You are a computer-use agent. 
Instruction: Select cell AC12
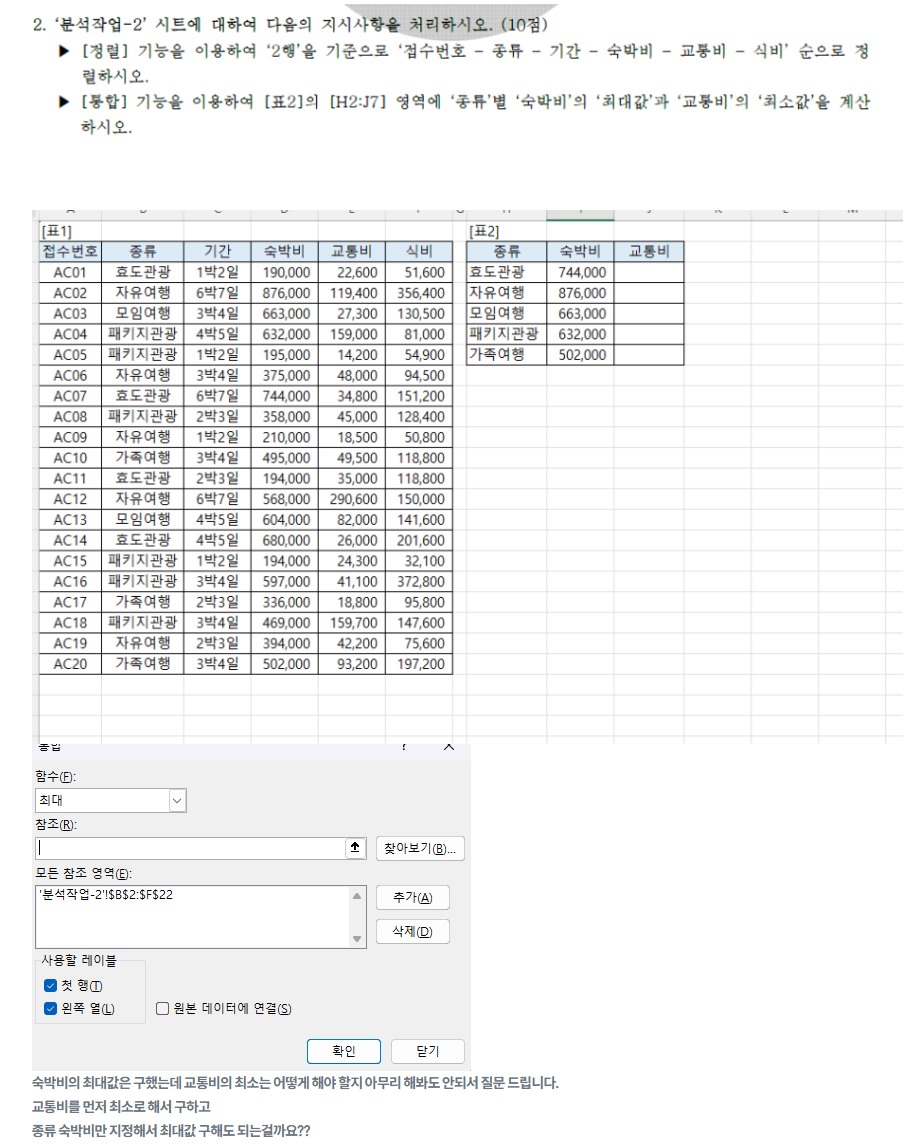[70, 499]
